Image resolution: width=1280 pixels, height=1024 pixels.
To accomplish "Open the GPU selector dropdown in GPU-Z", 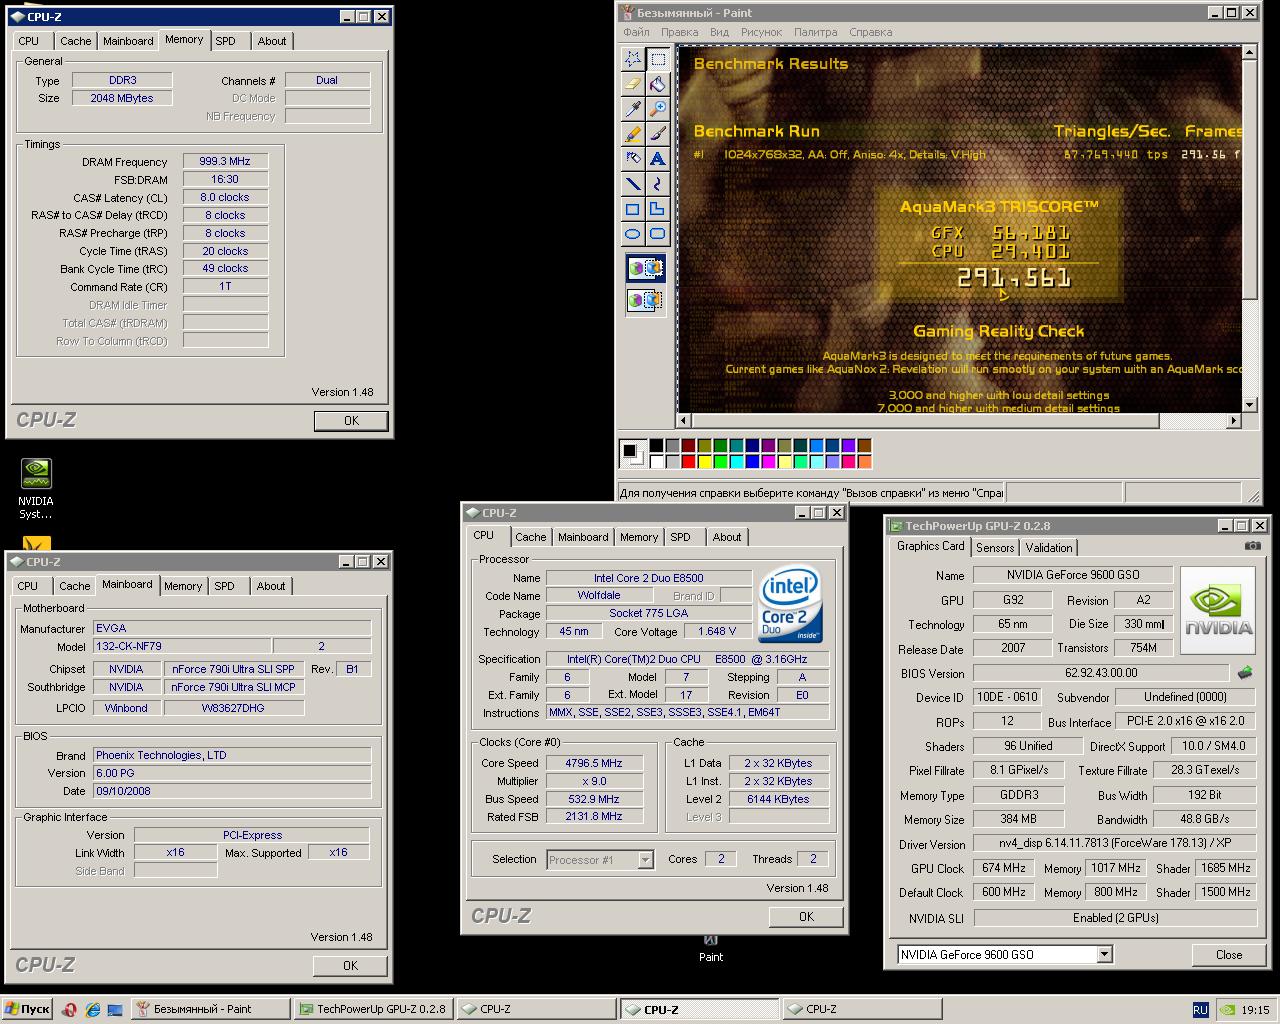I will (x=1104, y=954).
